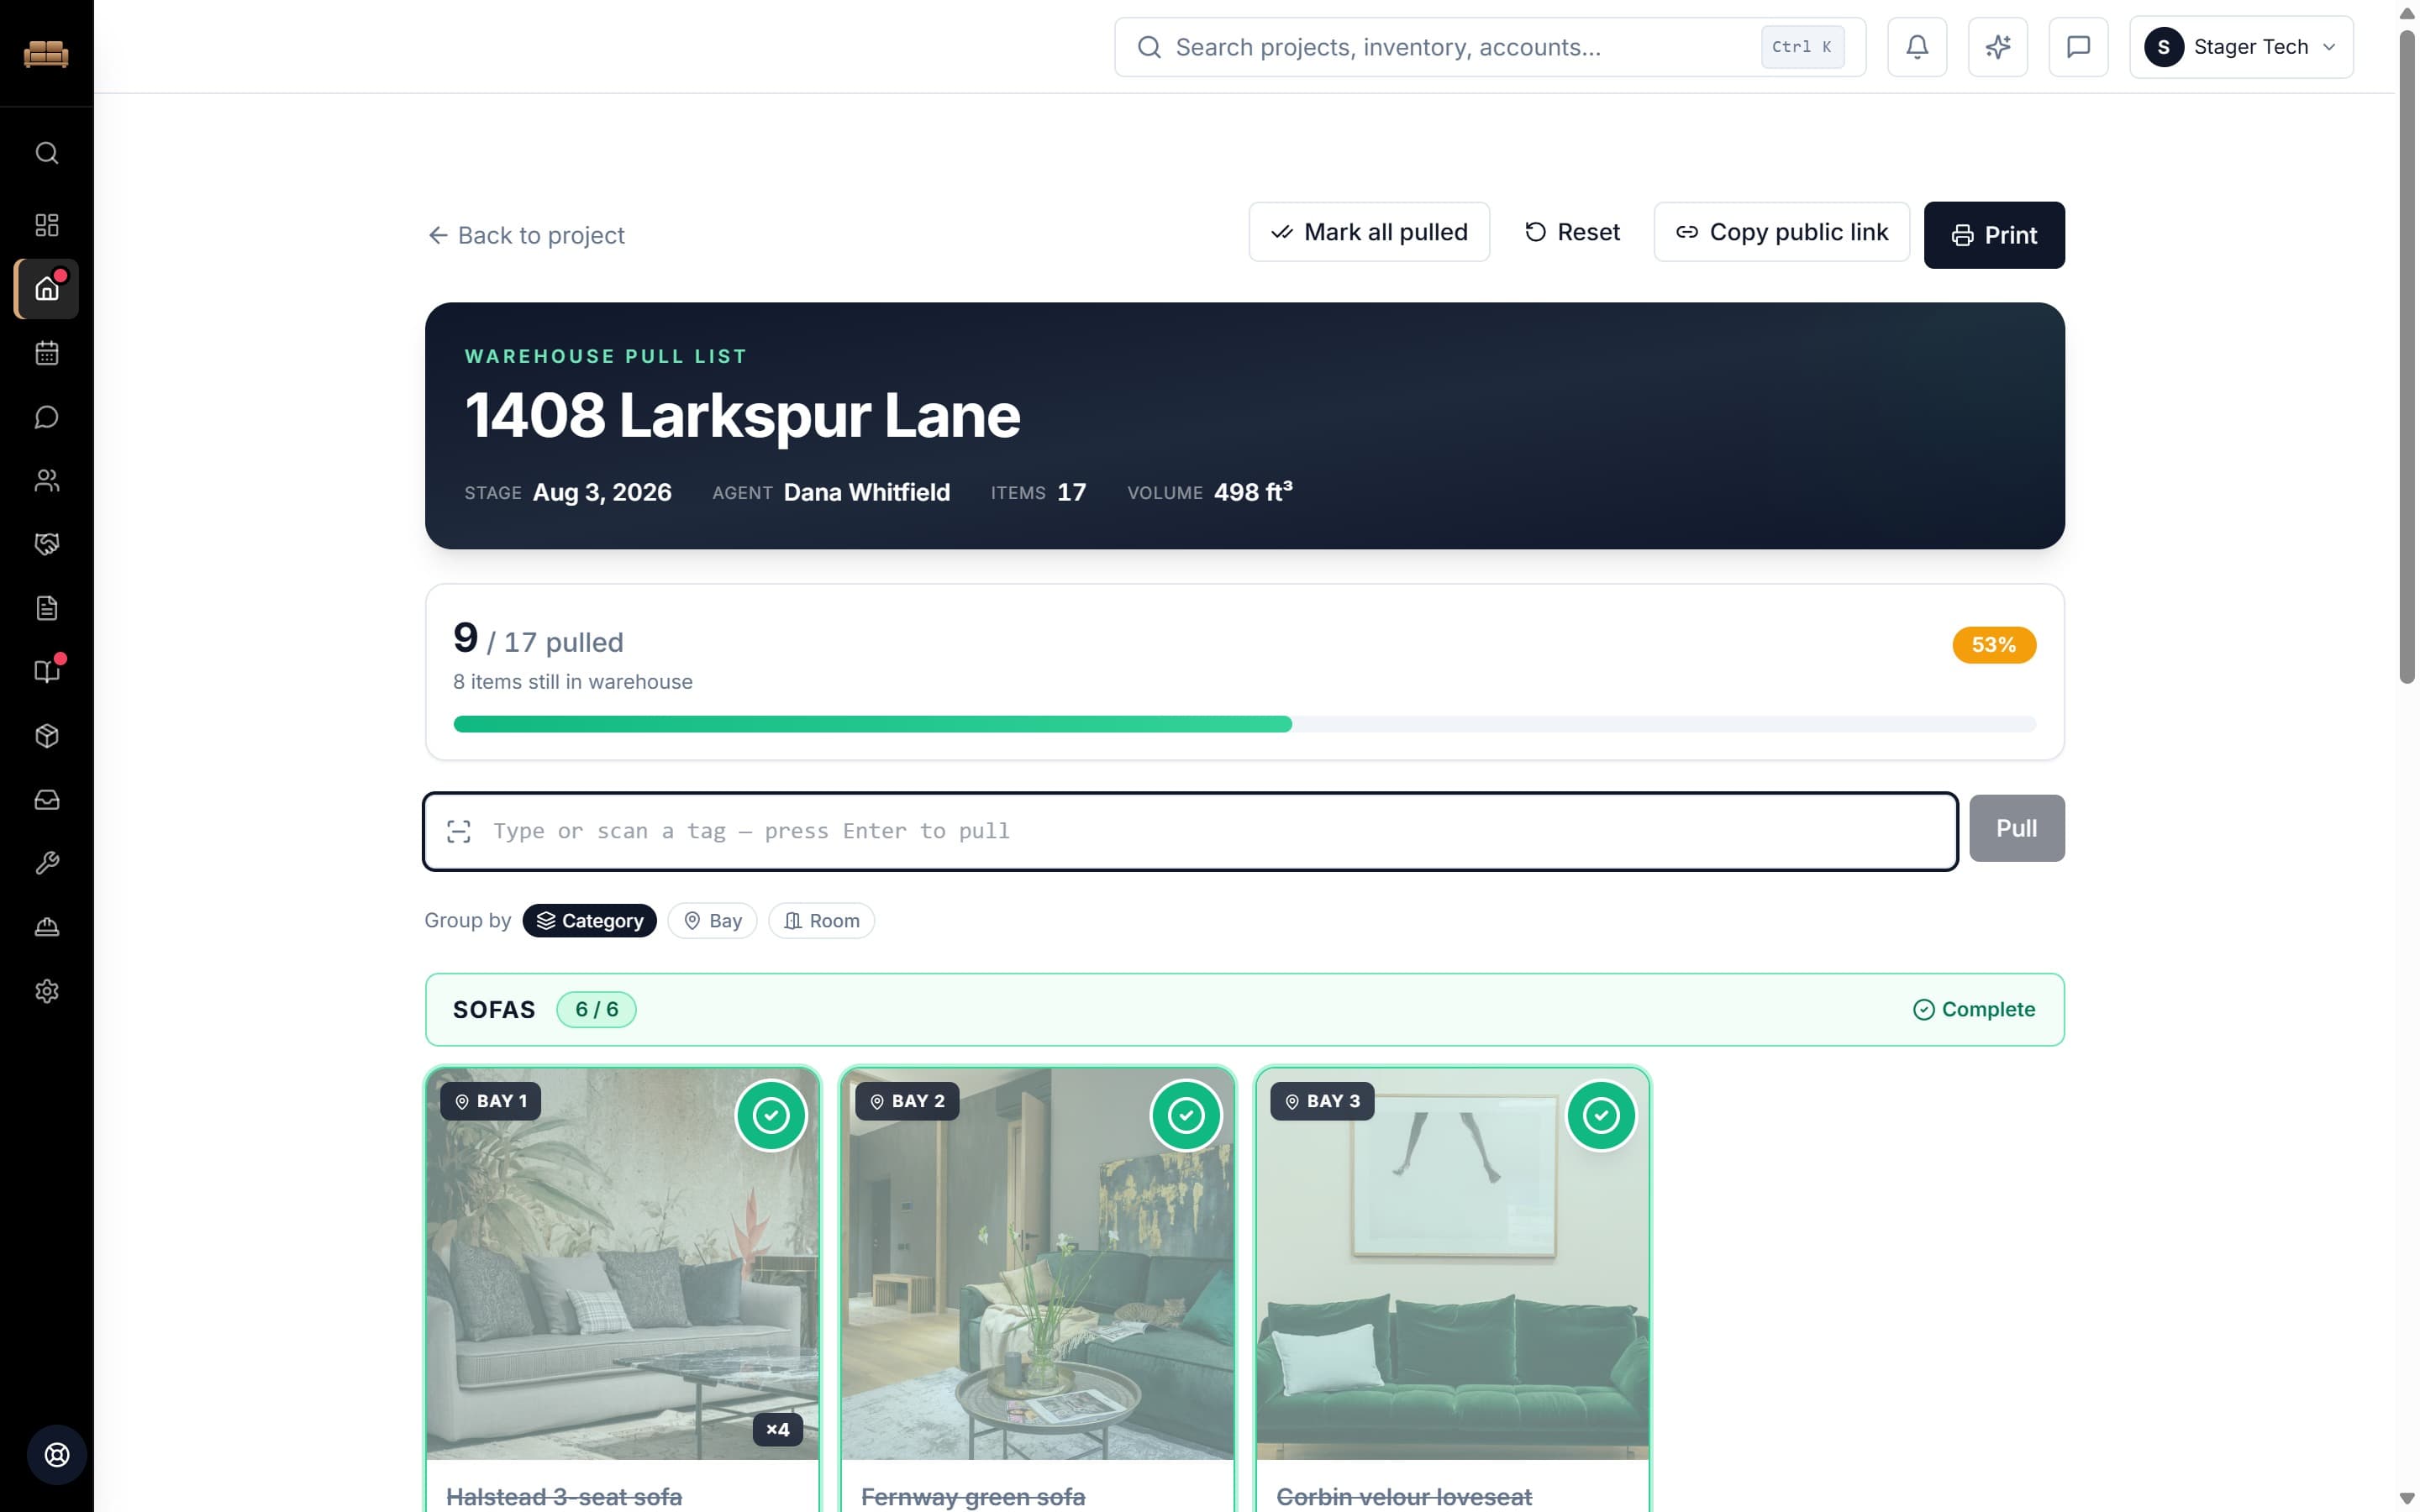2420x1512 pixels.
Task: Open the Stager Tech account dropdown
Action: point(2241,47)
